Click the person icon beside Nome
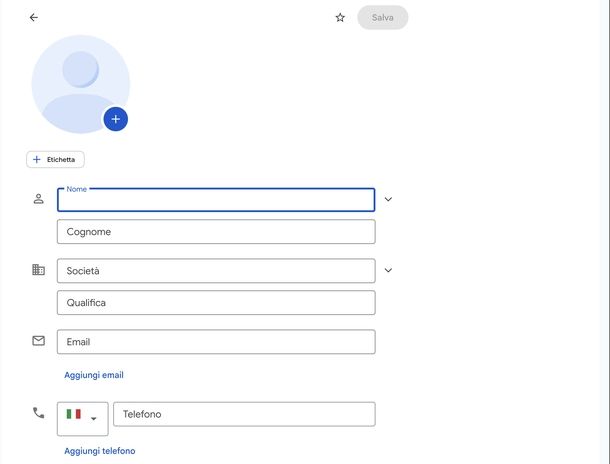The height and width of the screenshot is (464, 610). click(39, 199)
